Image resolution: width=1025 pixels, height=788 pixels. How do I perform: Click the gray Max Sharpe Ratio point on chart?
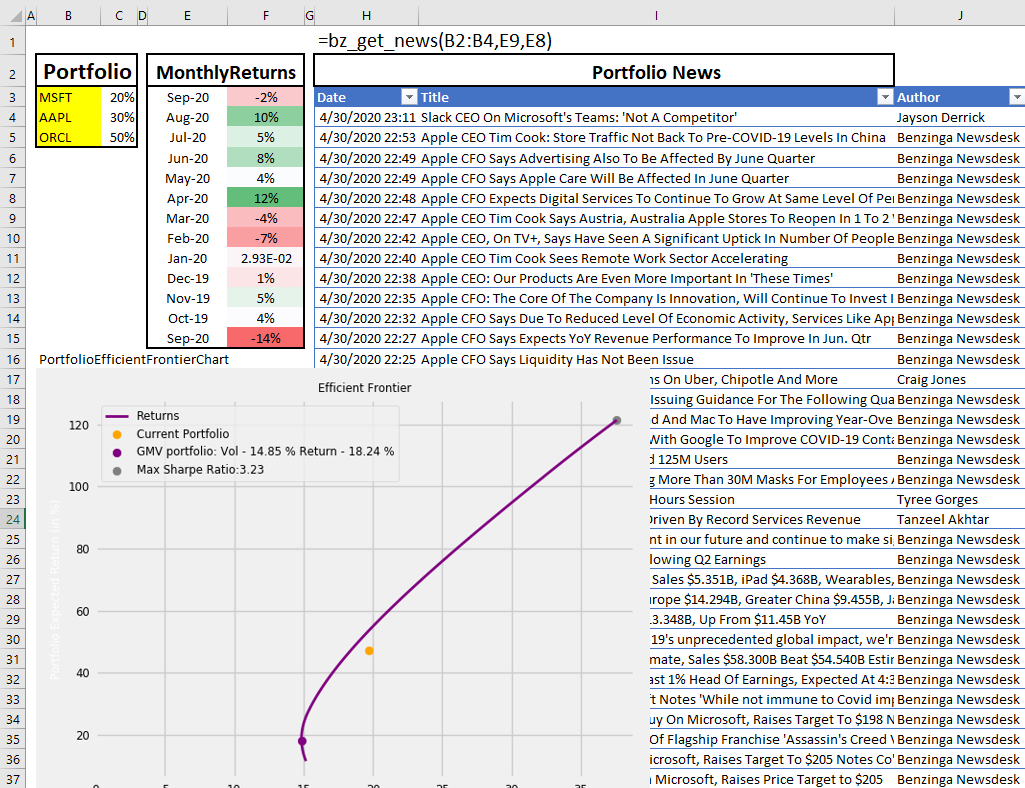coord(616,420)
